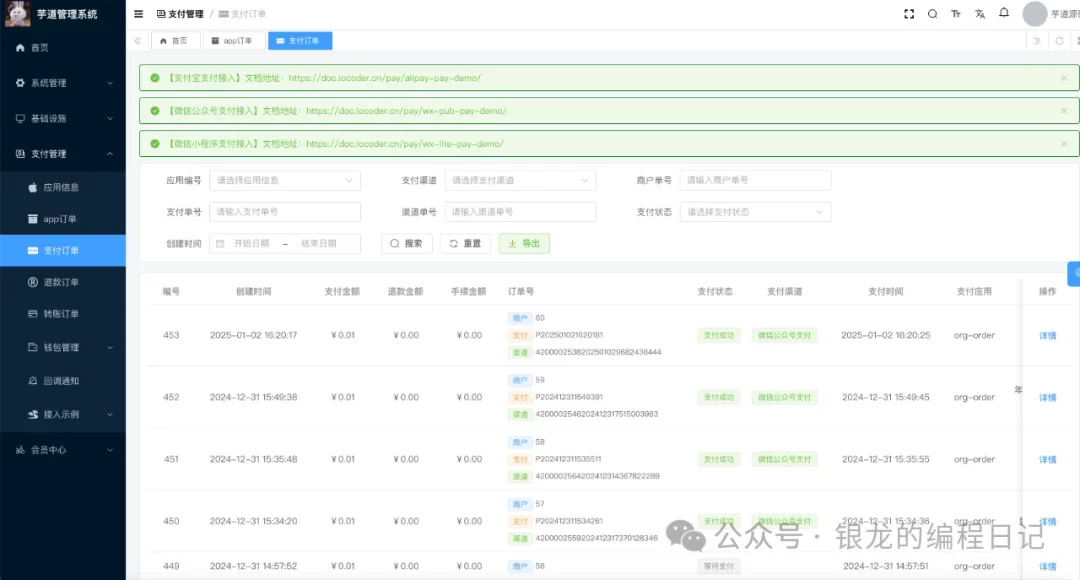Check notifications via the bell icon

[1004, 14]
